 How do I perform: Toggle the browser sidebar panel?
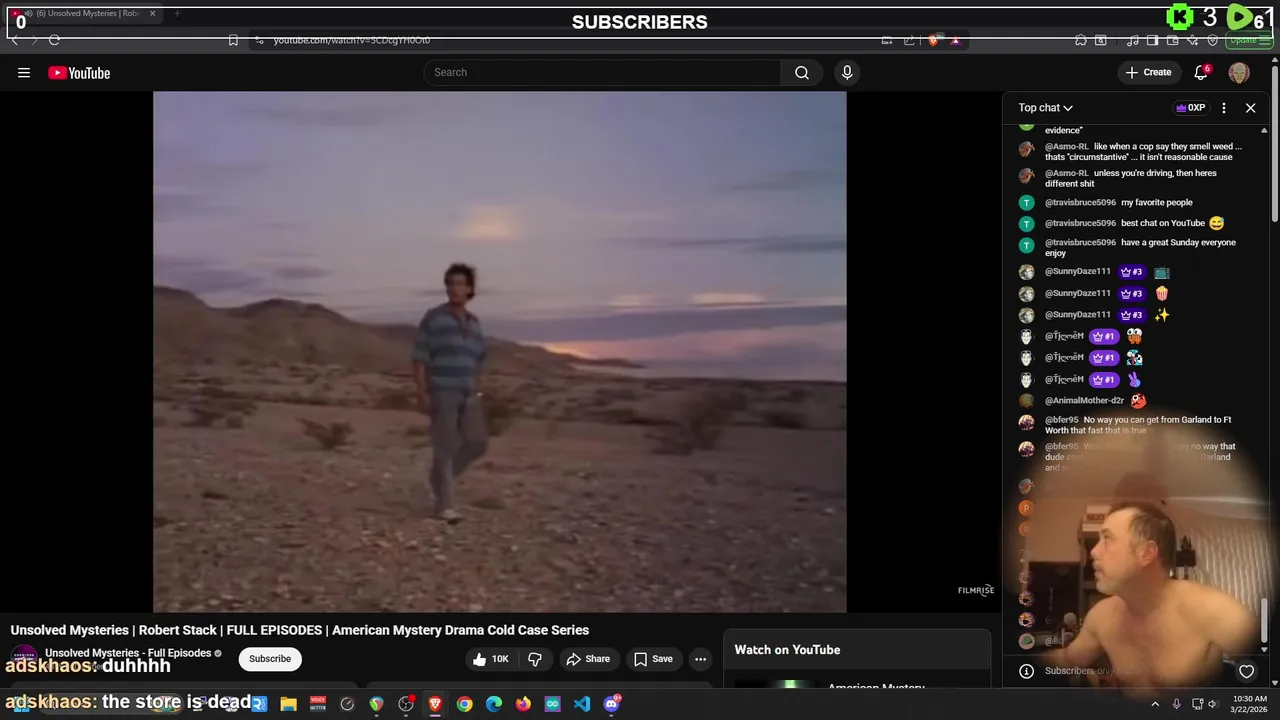[1152, 40]
